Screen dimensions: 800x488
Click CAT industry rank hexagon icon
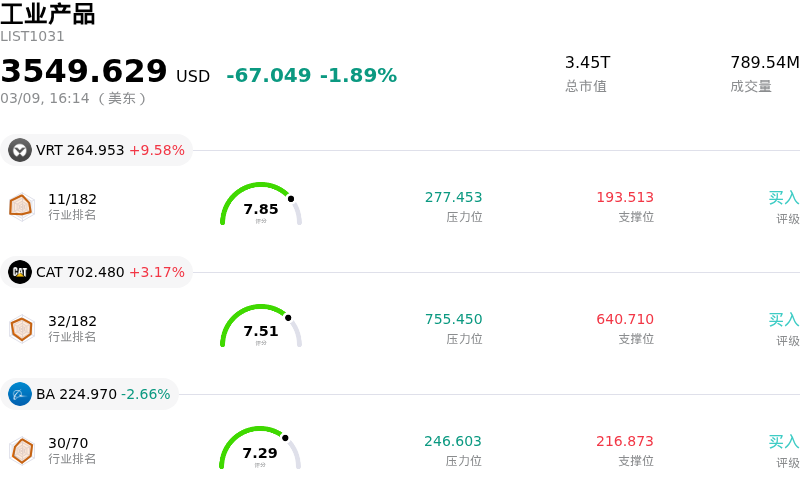[21, 328]
